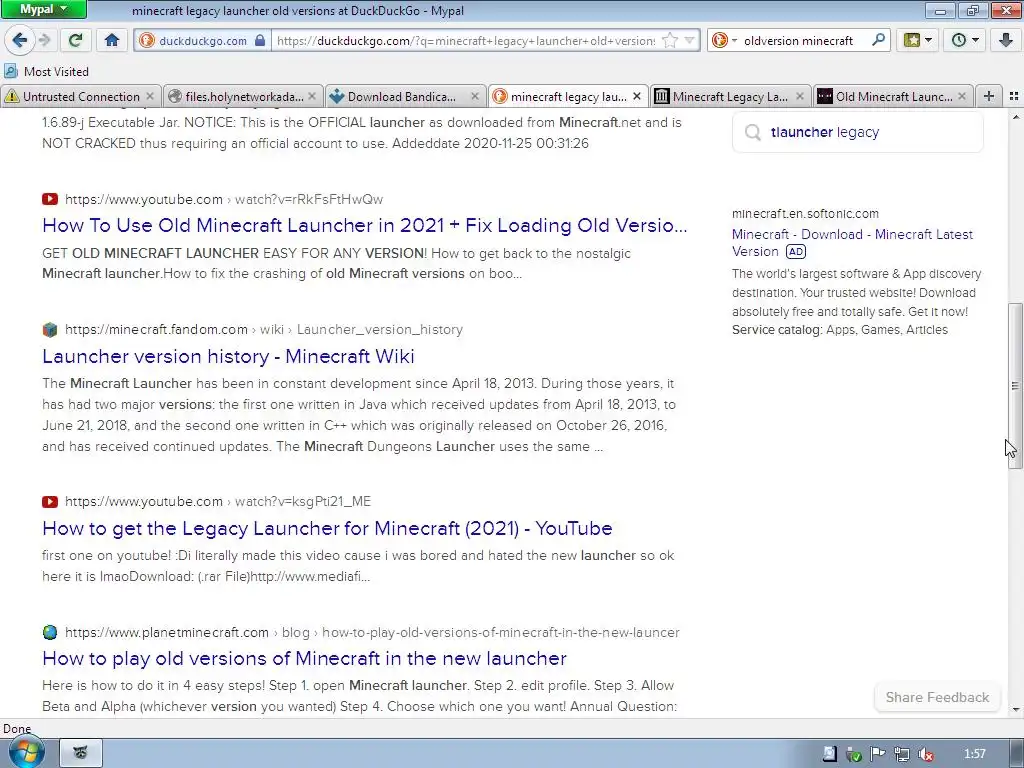Click the Safely Remove Hardware tray icon
This screenshot has width=1024, height=768.
(854, 754)
